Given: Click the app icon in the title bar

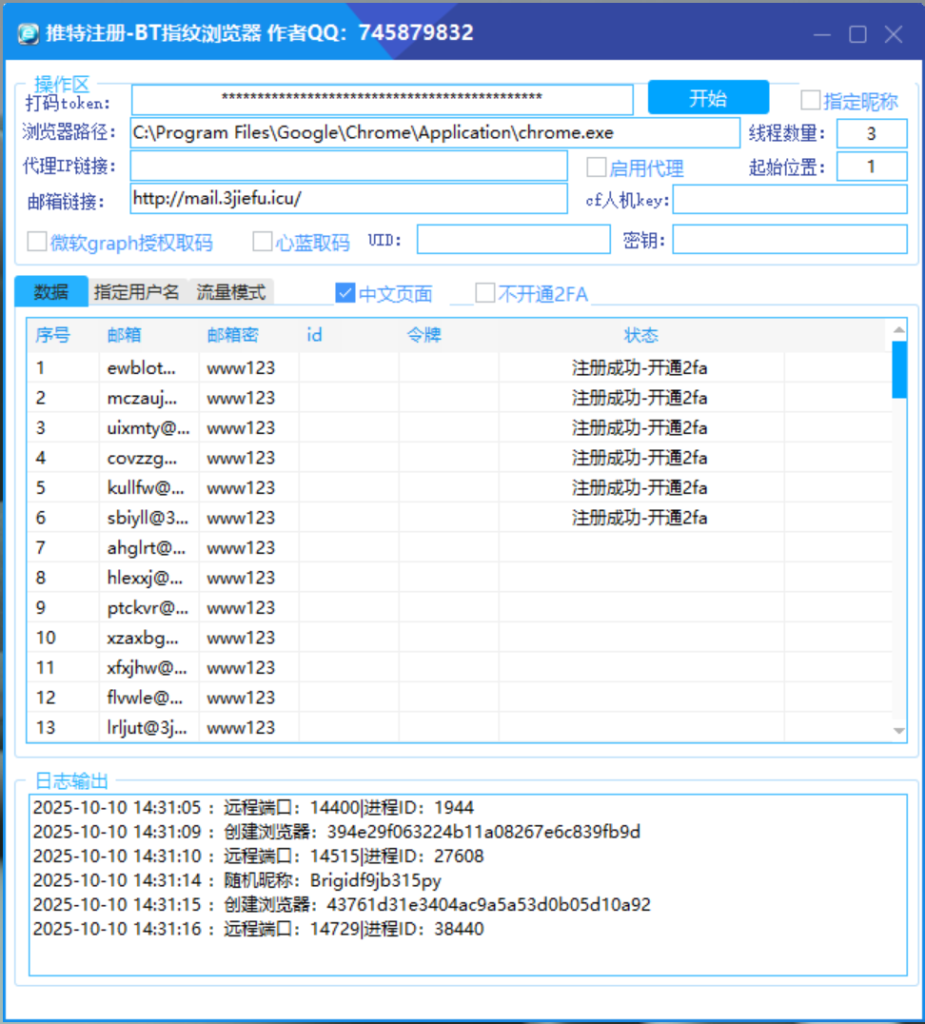Looking at the screenshot, I should point(27,32).
